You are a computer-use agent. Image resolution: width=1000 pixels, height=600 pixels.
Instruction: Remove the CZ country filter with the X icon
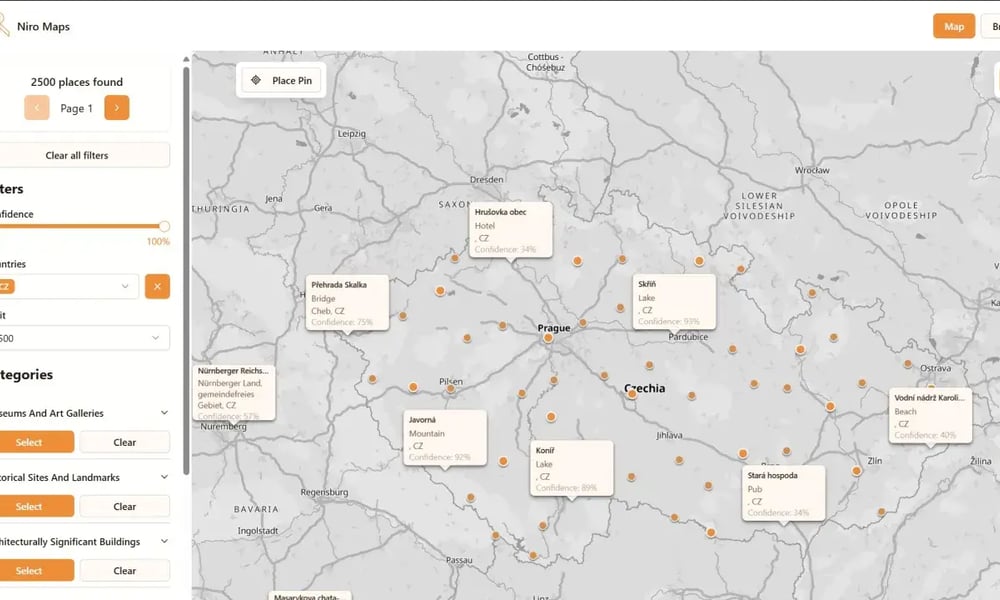157,286
